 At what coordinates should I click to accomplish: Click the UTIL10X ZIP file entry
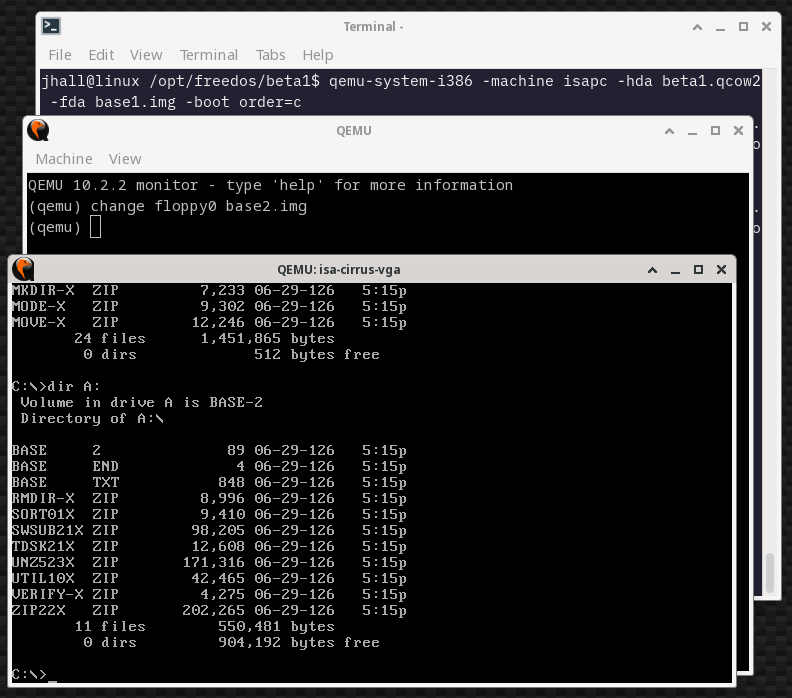209,578
